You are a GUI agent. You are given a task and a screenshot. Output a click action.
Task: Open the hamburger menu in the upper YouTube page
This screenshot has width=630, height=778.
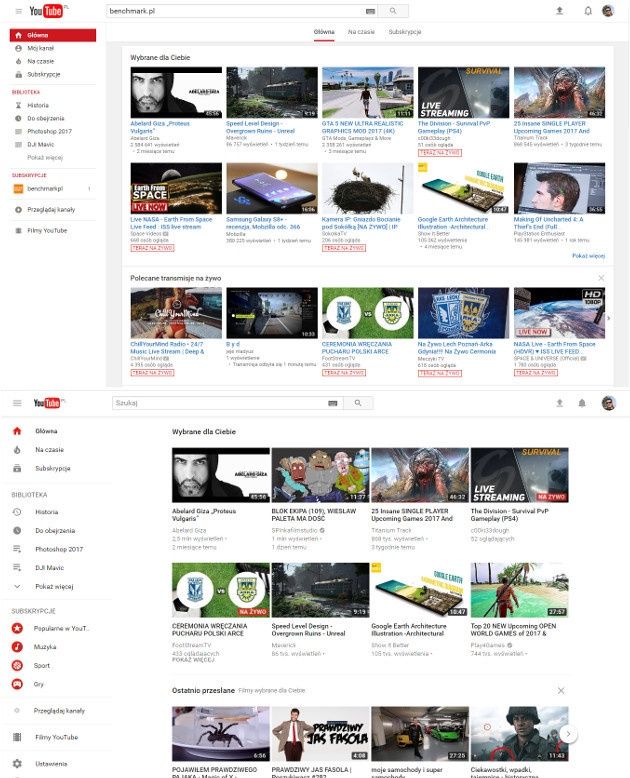pyautogui.click(x=19, y=11)
